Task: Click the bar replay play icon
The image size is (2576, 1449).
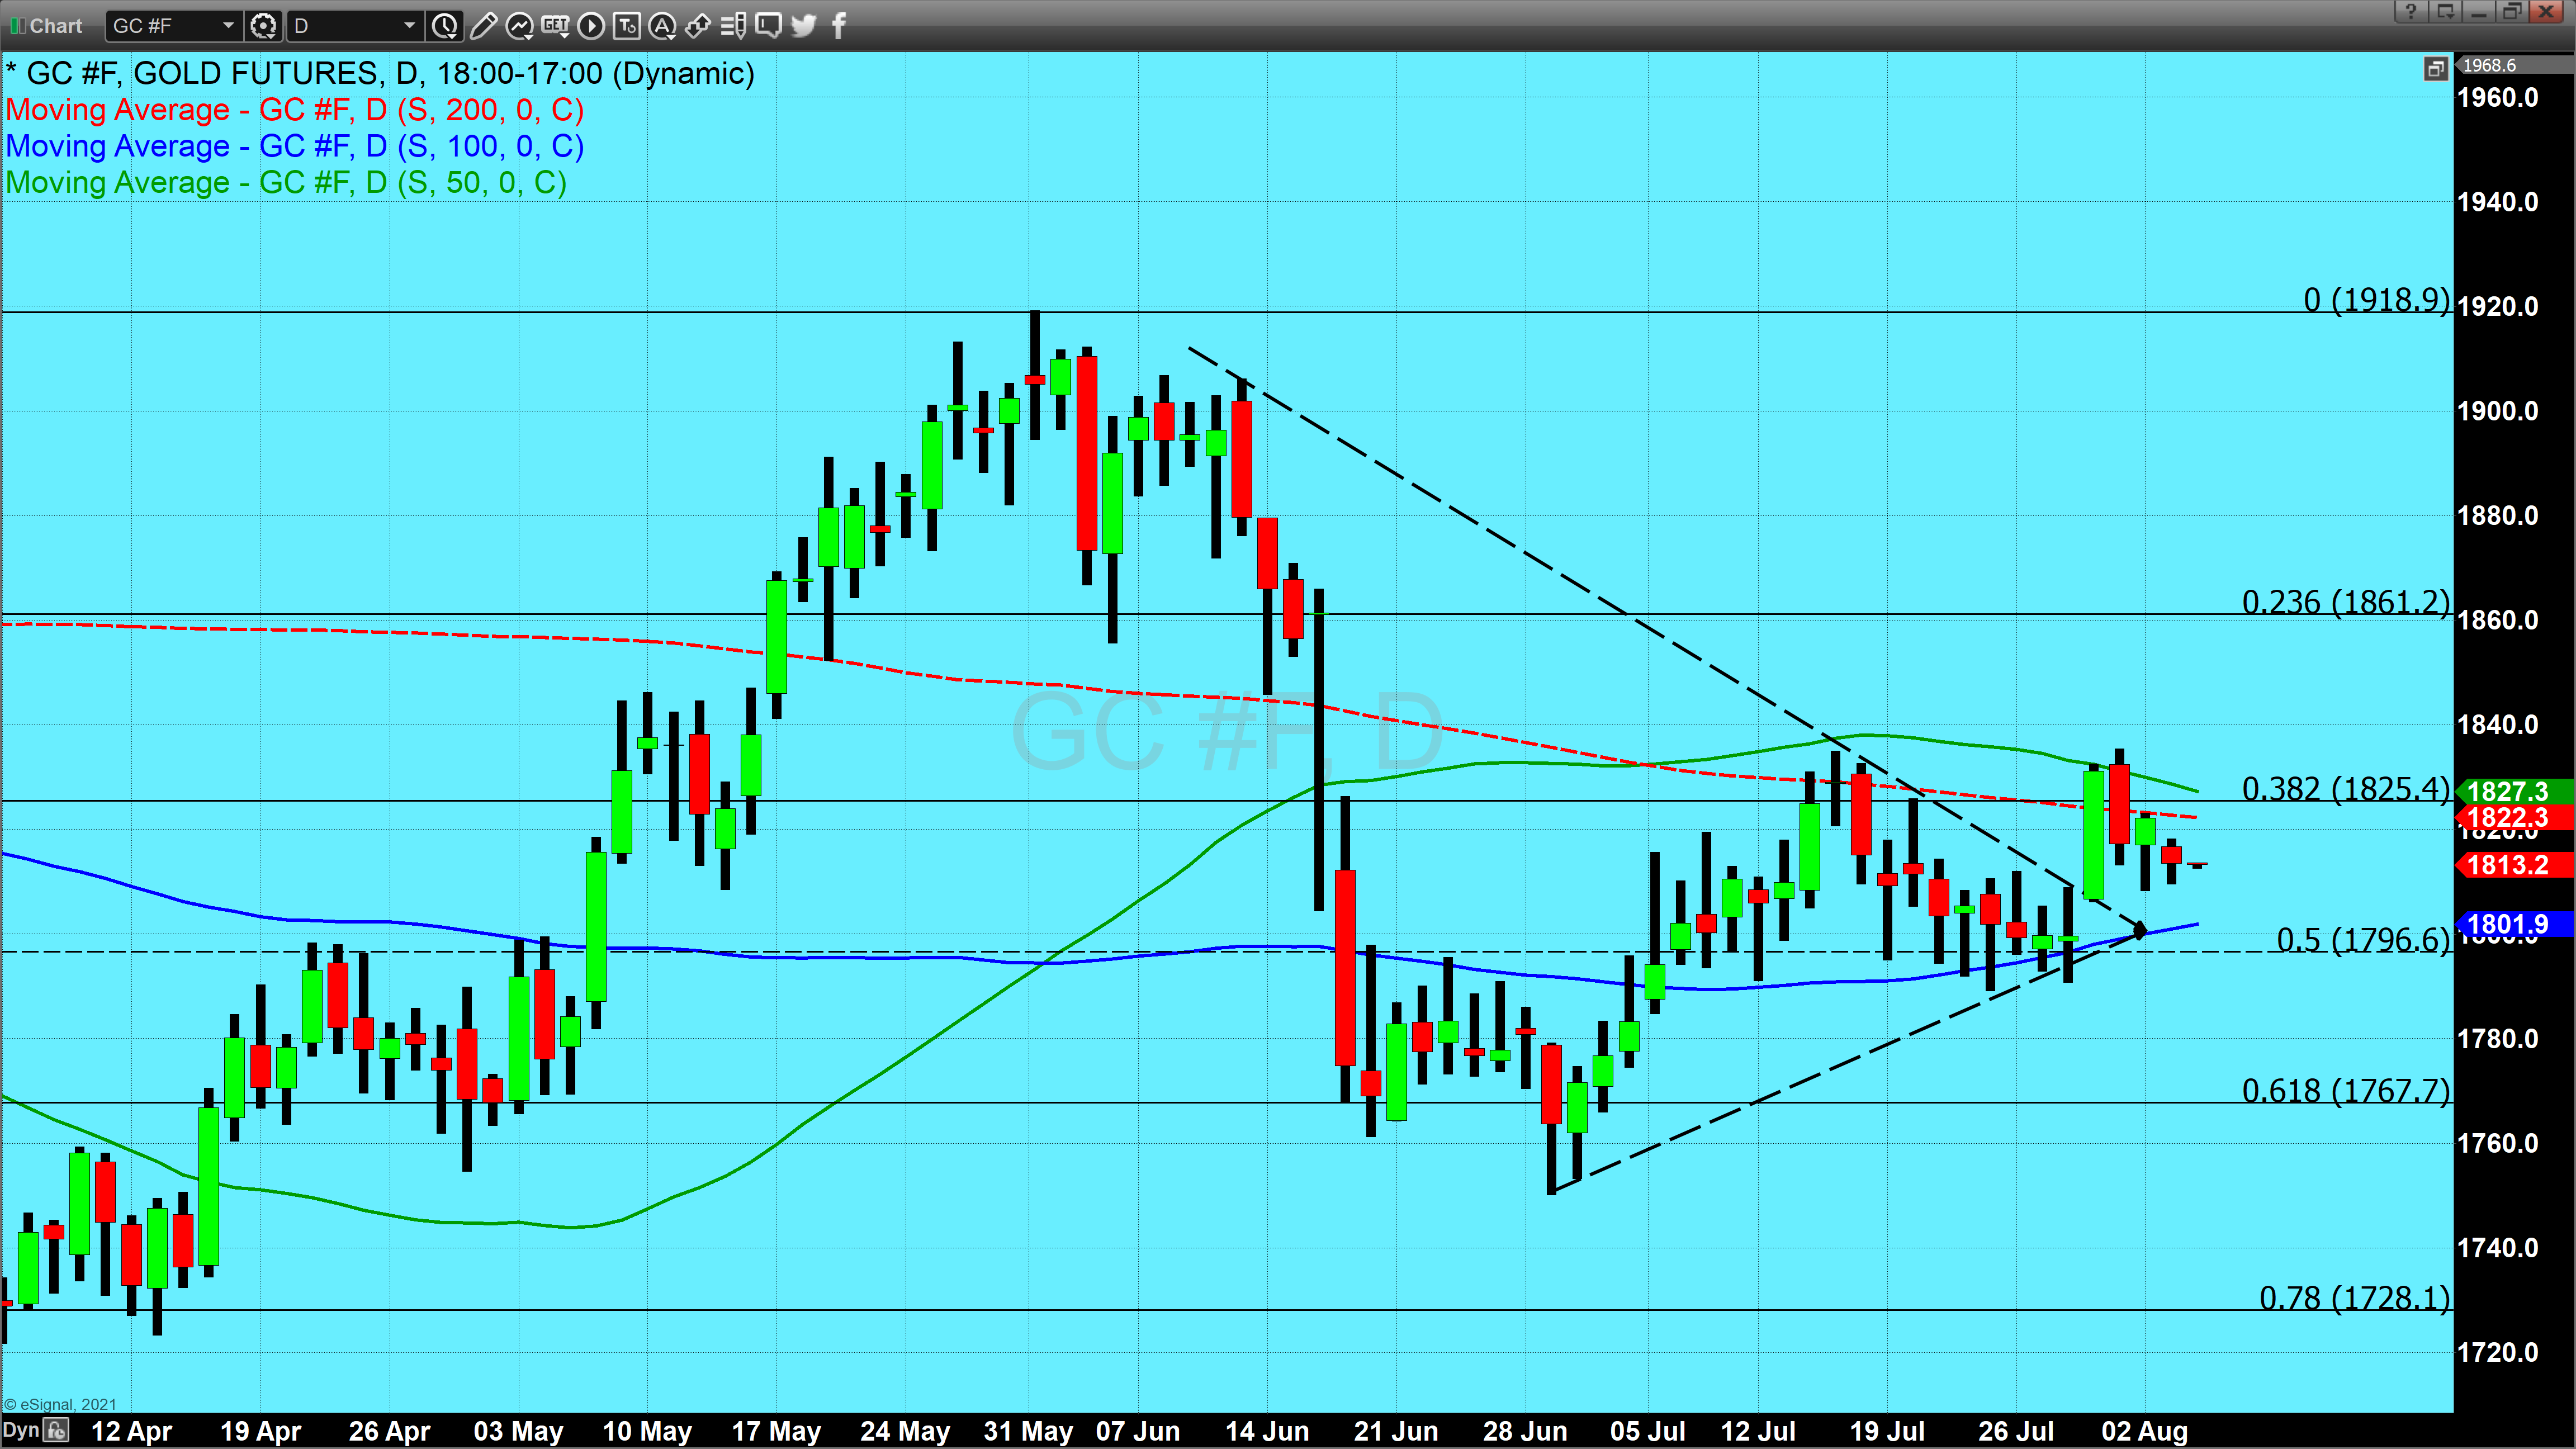Action: point(591,26)
